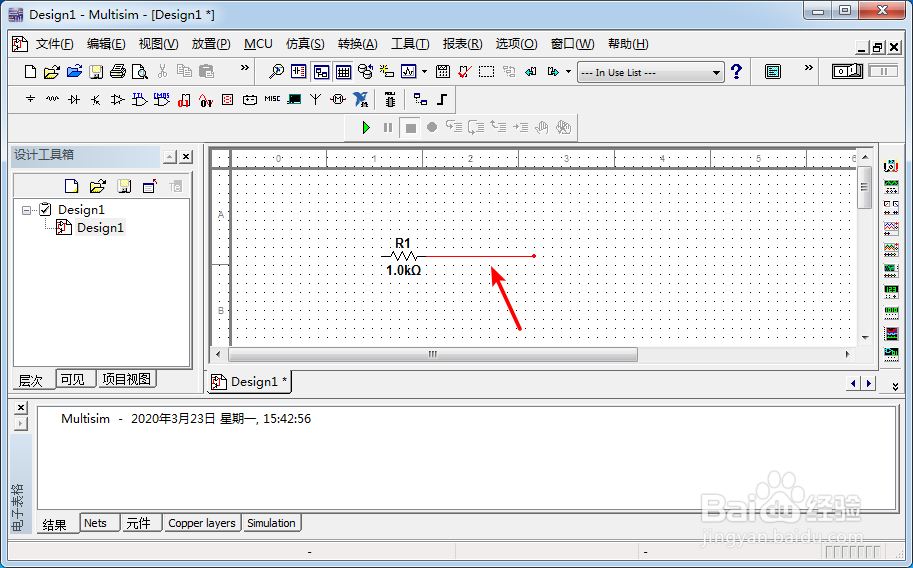Open the 文件(F) menu
This screenshot has height=568, width=913.
(54, 44)
